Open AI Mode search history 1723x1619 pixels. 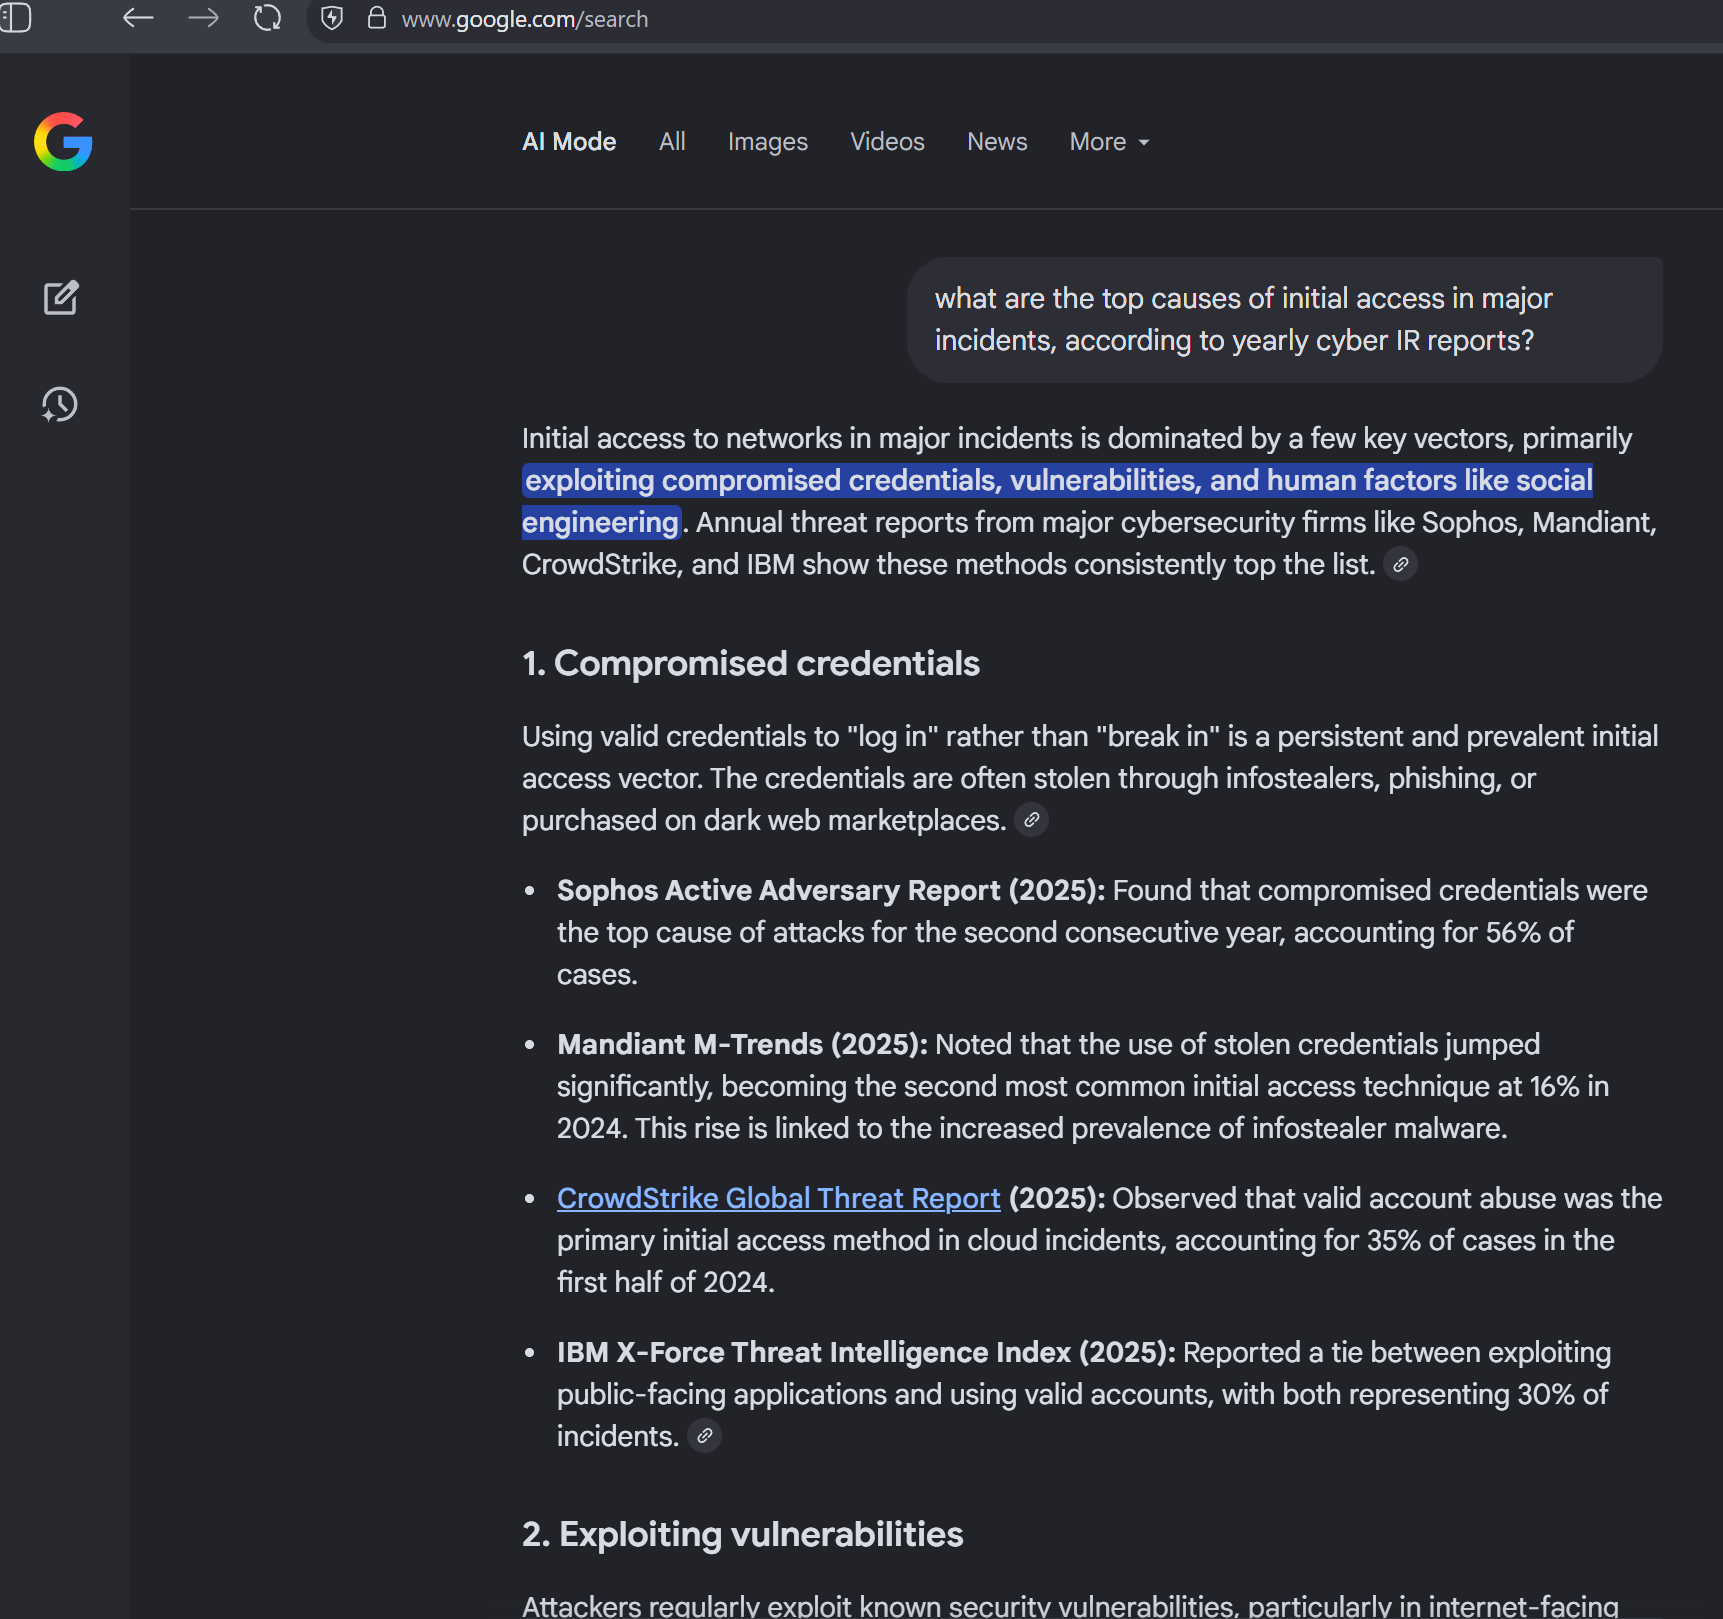60,405
